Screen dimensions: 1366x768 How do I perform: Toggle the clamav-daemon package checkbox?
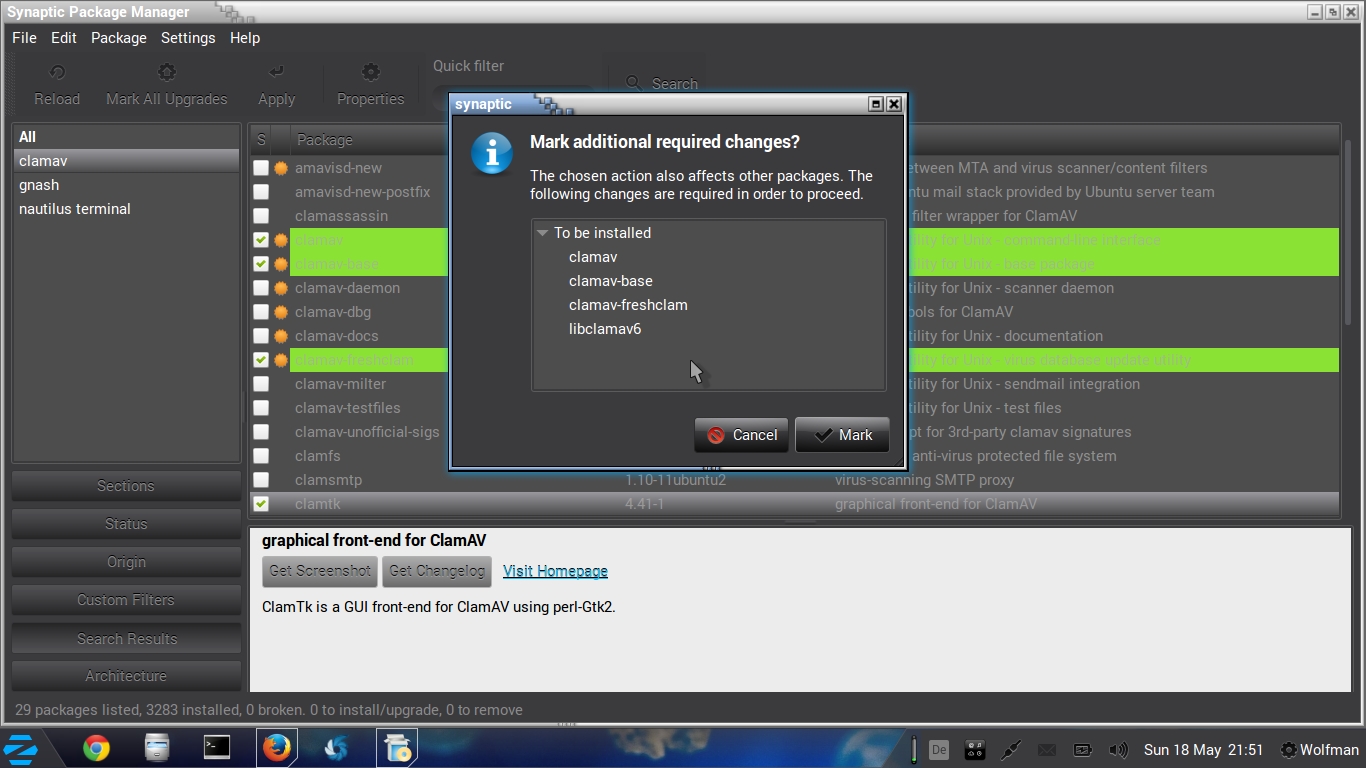[x=261, y=288]
